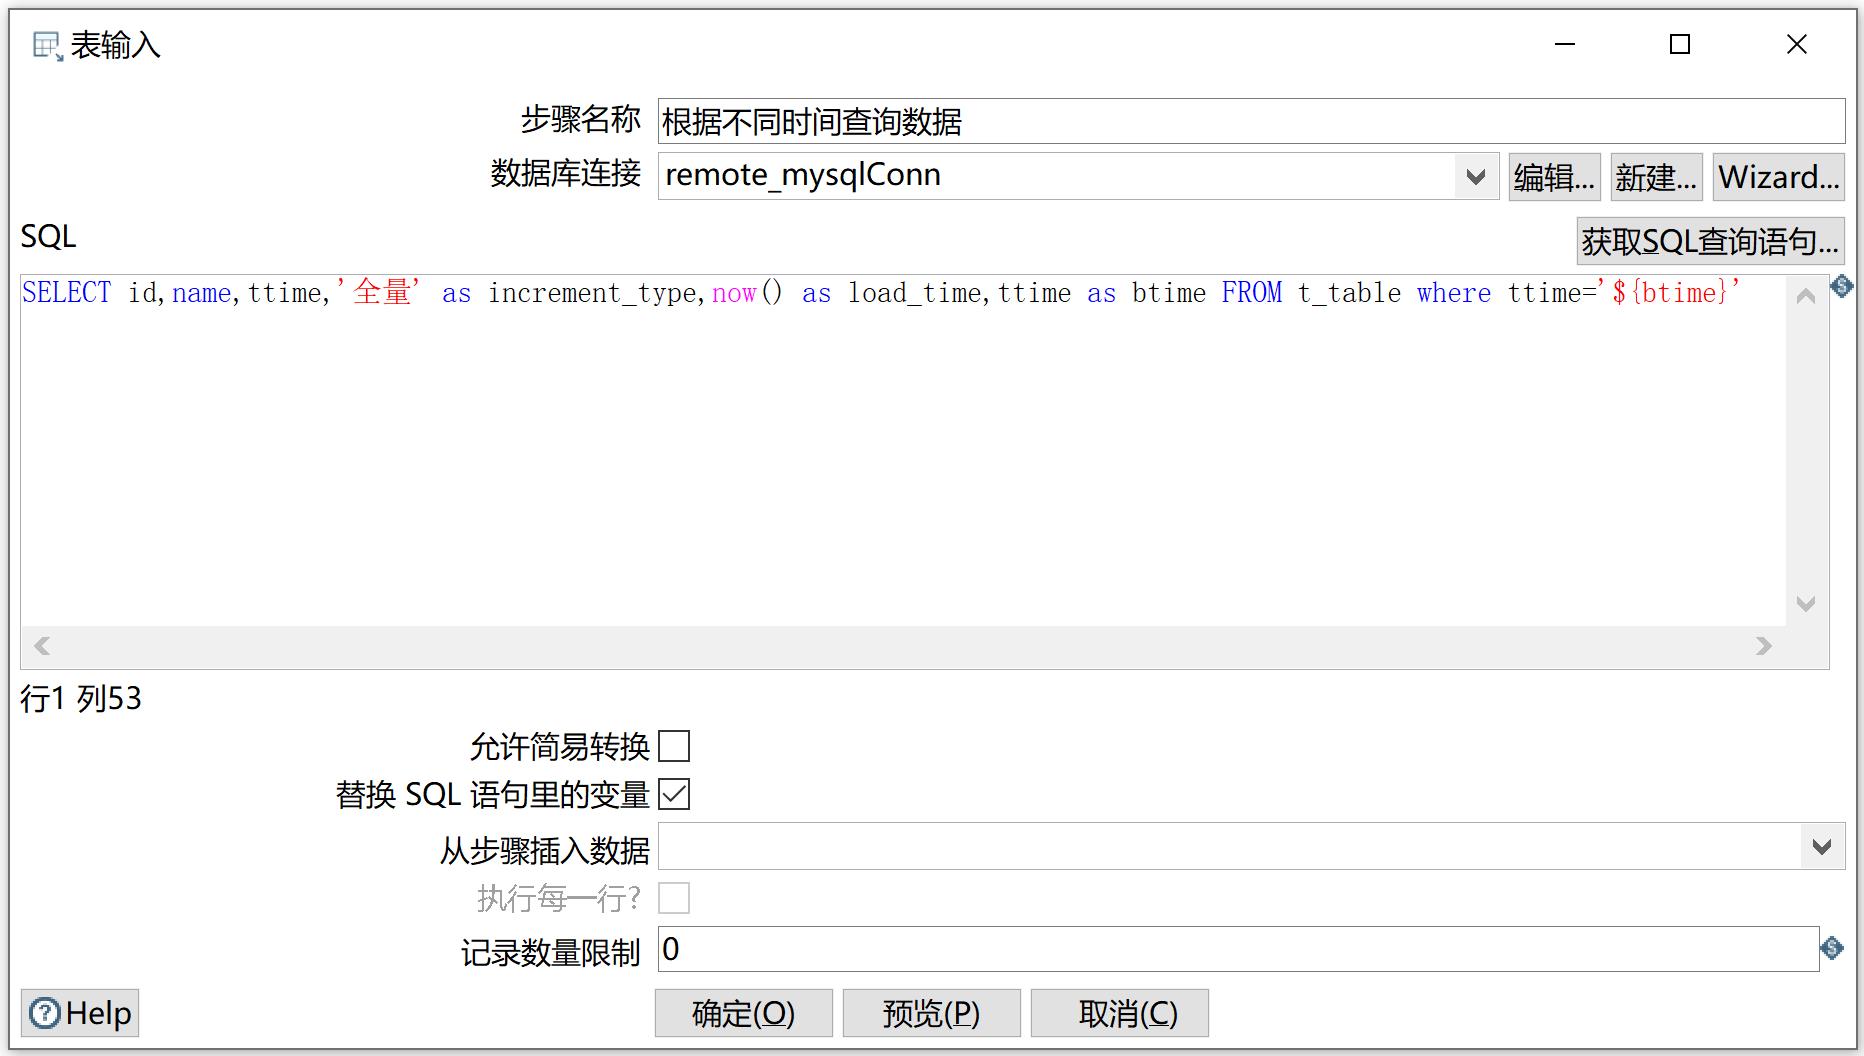Screen dimensions: 1864x1056
Task: Click the 编辑... connection button
Action: 1554,177
